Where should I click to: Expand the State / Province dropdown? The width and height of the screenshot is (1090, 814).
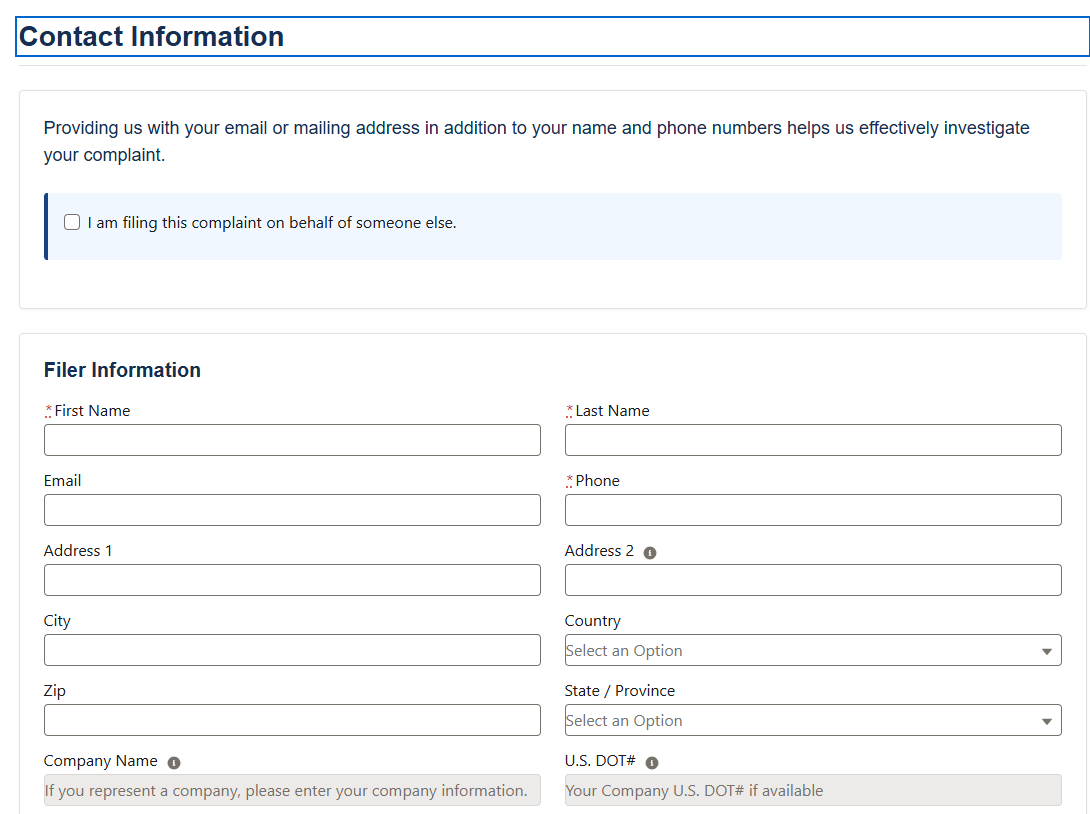pos(812,720)
